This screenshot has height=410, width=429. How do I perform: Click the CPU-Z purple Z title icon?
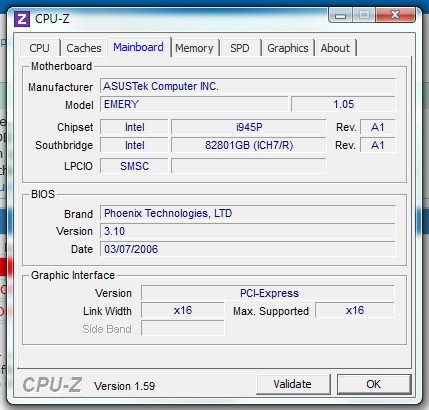pos(22,19)
